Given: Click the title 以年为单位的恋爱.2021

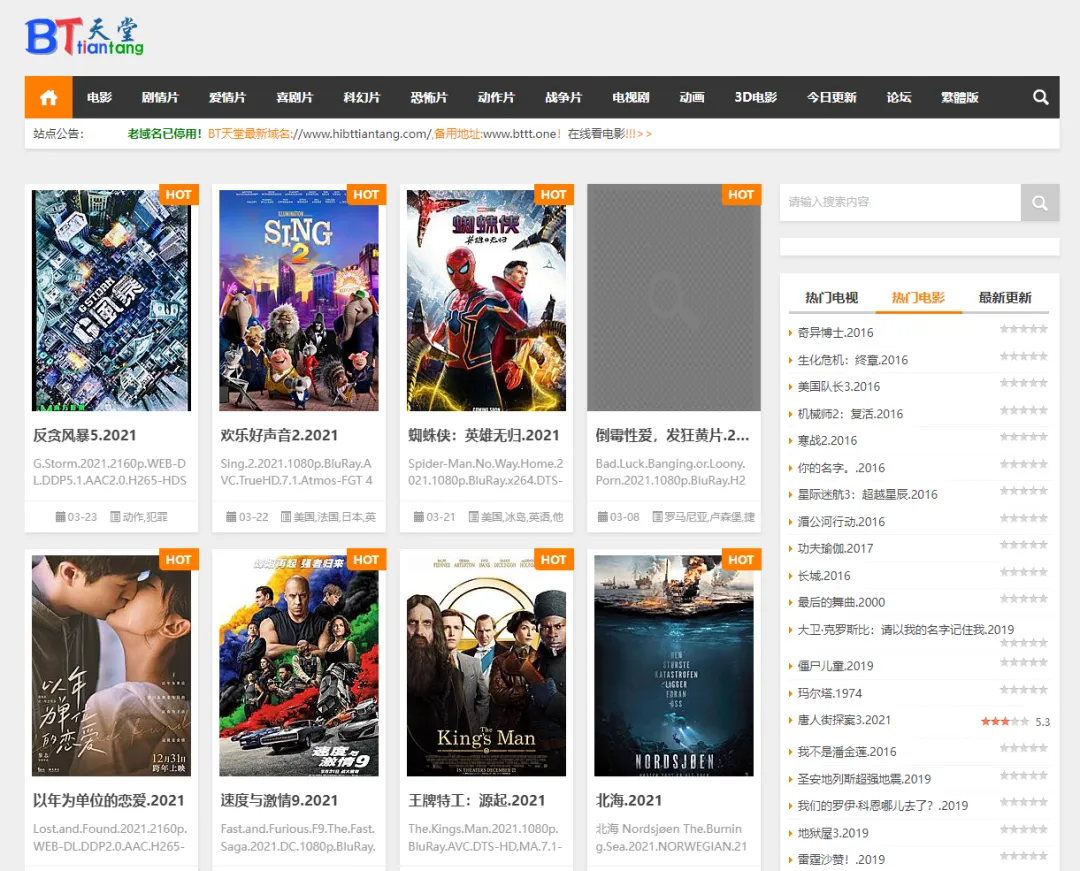Looking at the screenshot, I should (109, 800).
